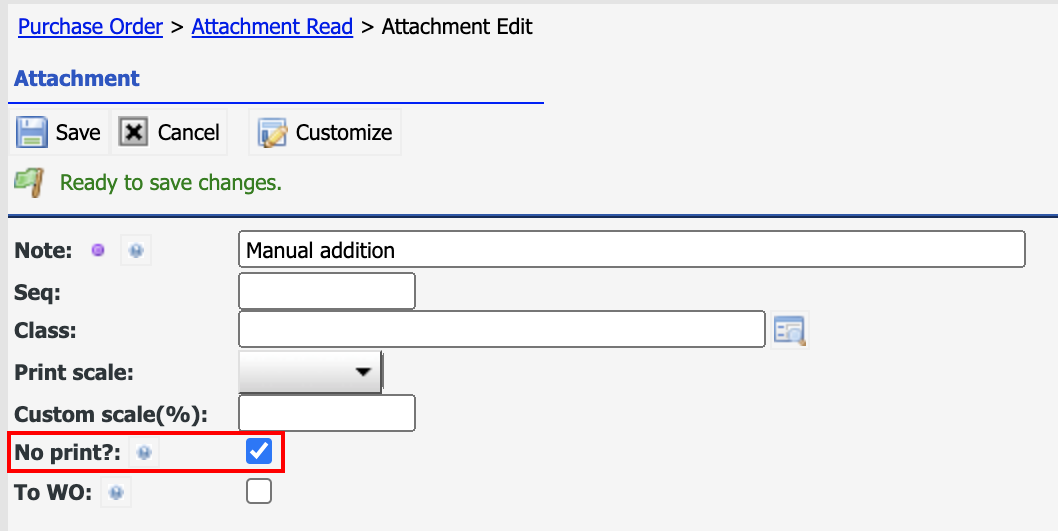Click the Cancel button label
This screenshot has width=1058, height=531.
tap(189, 132)
